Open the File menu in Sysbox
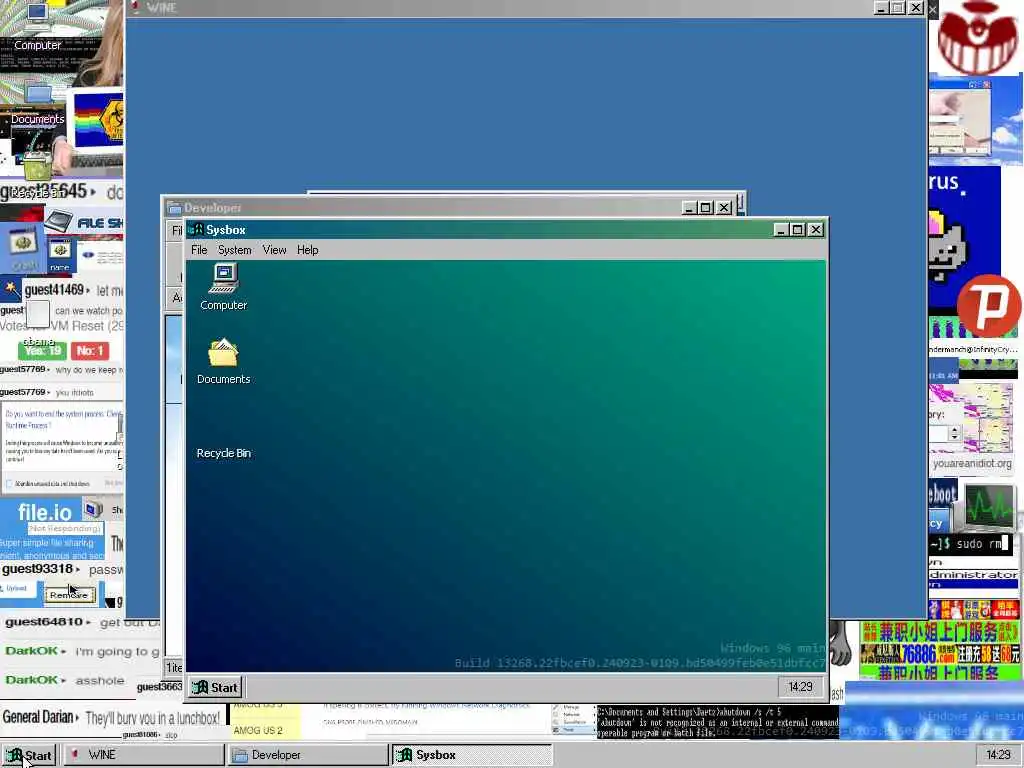The height and width of the screenshot is (768, 1024). 199,250
